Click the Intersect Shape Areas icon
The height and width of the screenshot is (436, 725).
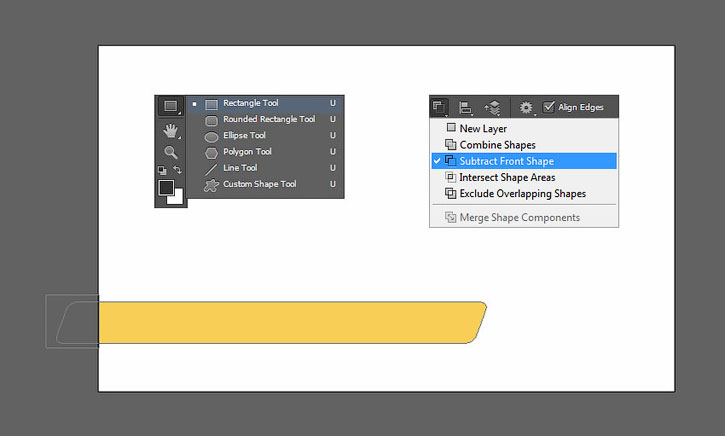450,177
